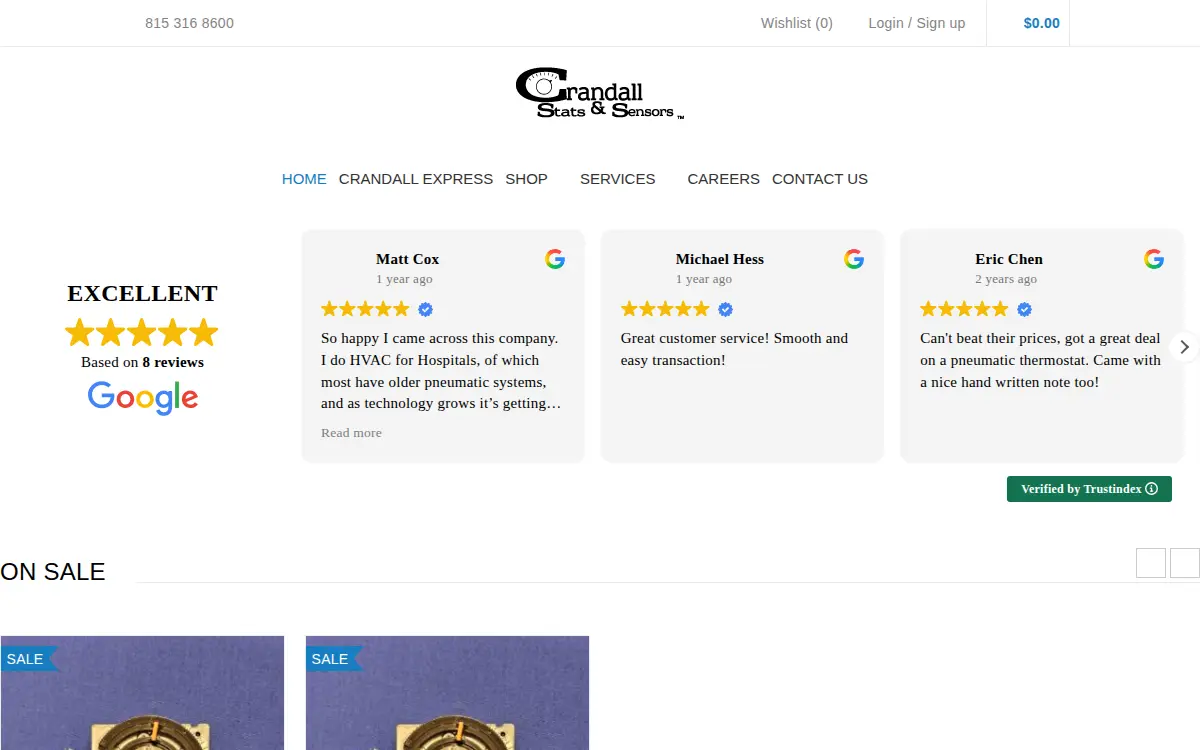The width and height of the screenshot is (1200, 750).
Task: Click the phone number 815 316 8600
Action: [x=189, y=23]
